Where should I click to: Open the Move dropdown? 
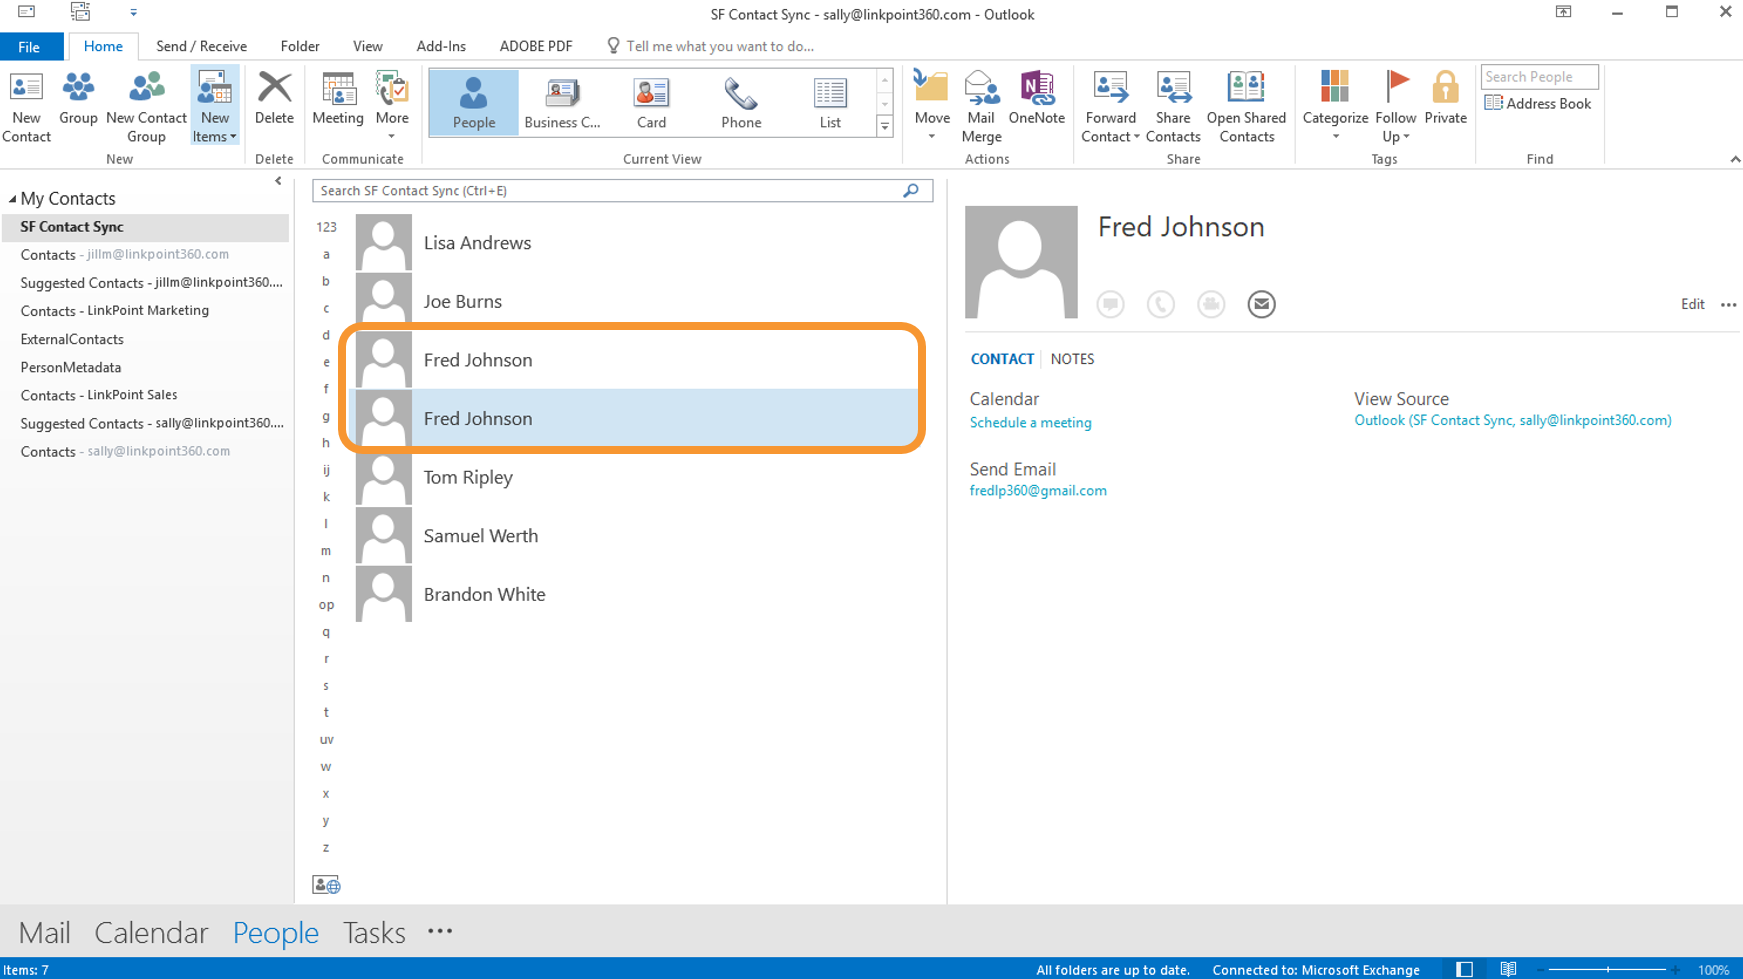[932, 106]
